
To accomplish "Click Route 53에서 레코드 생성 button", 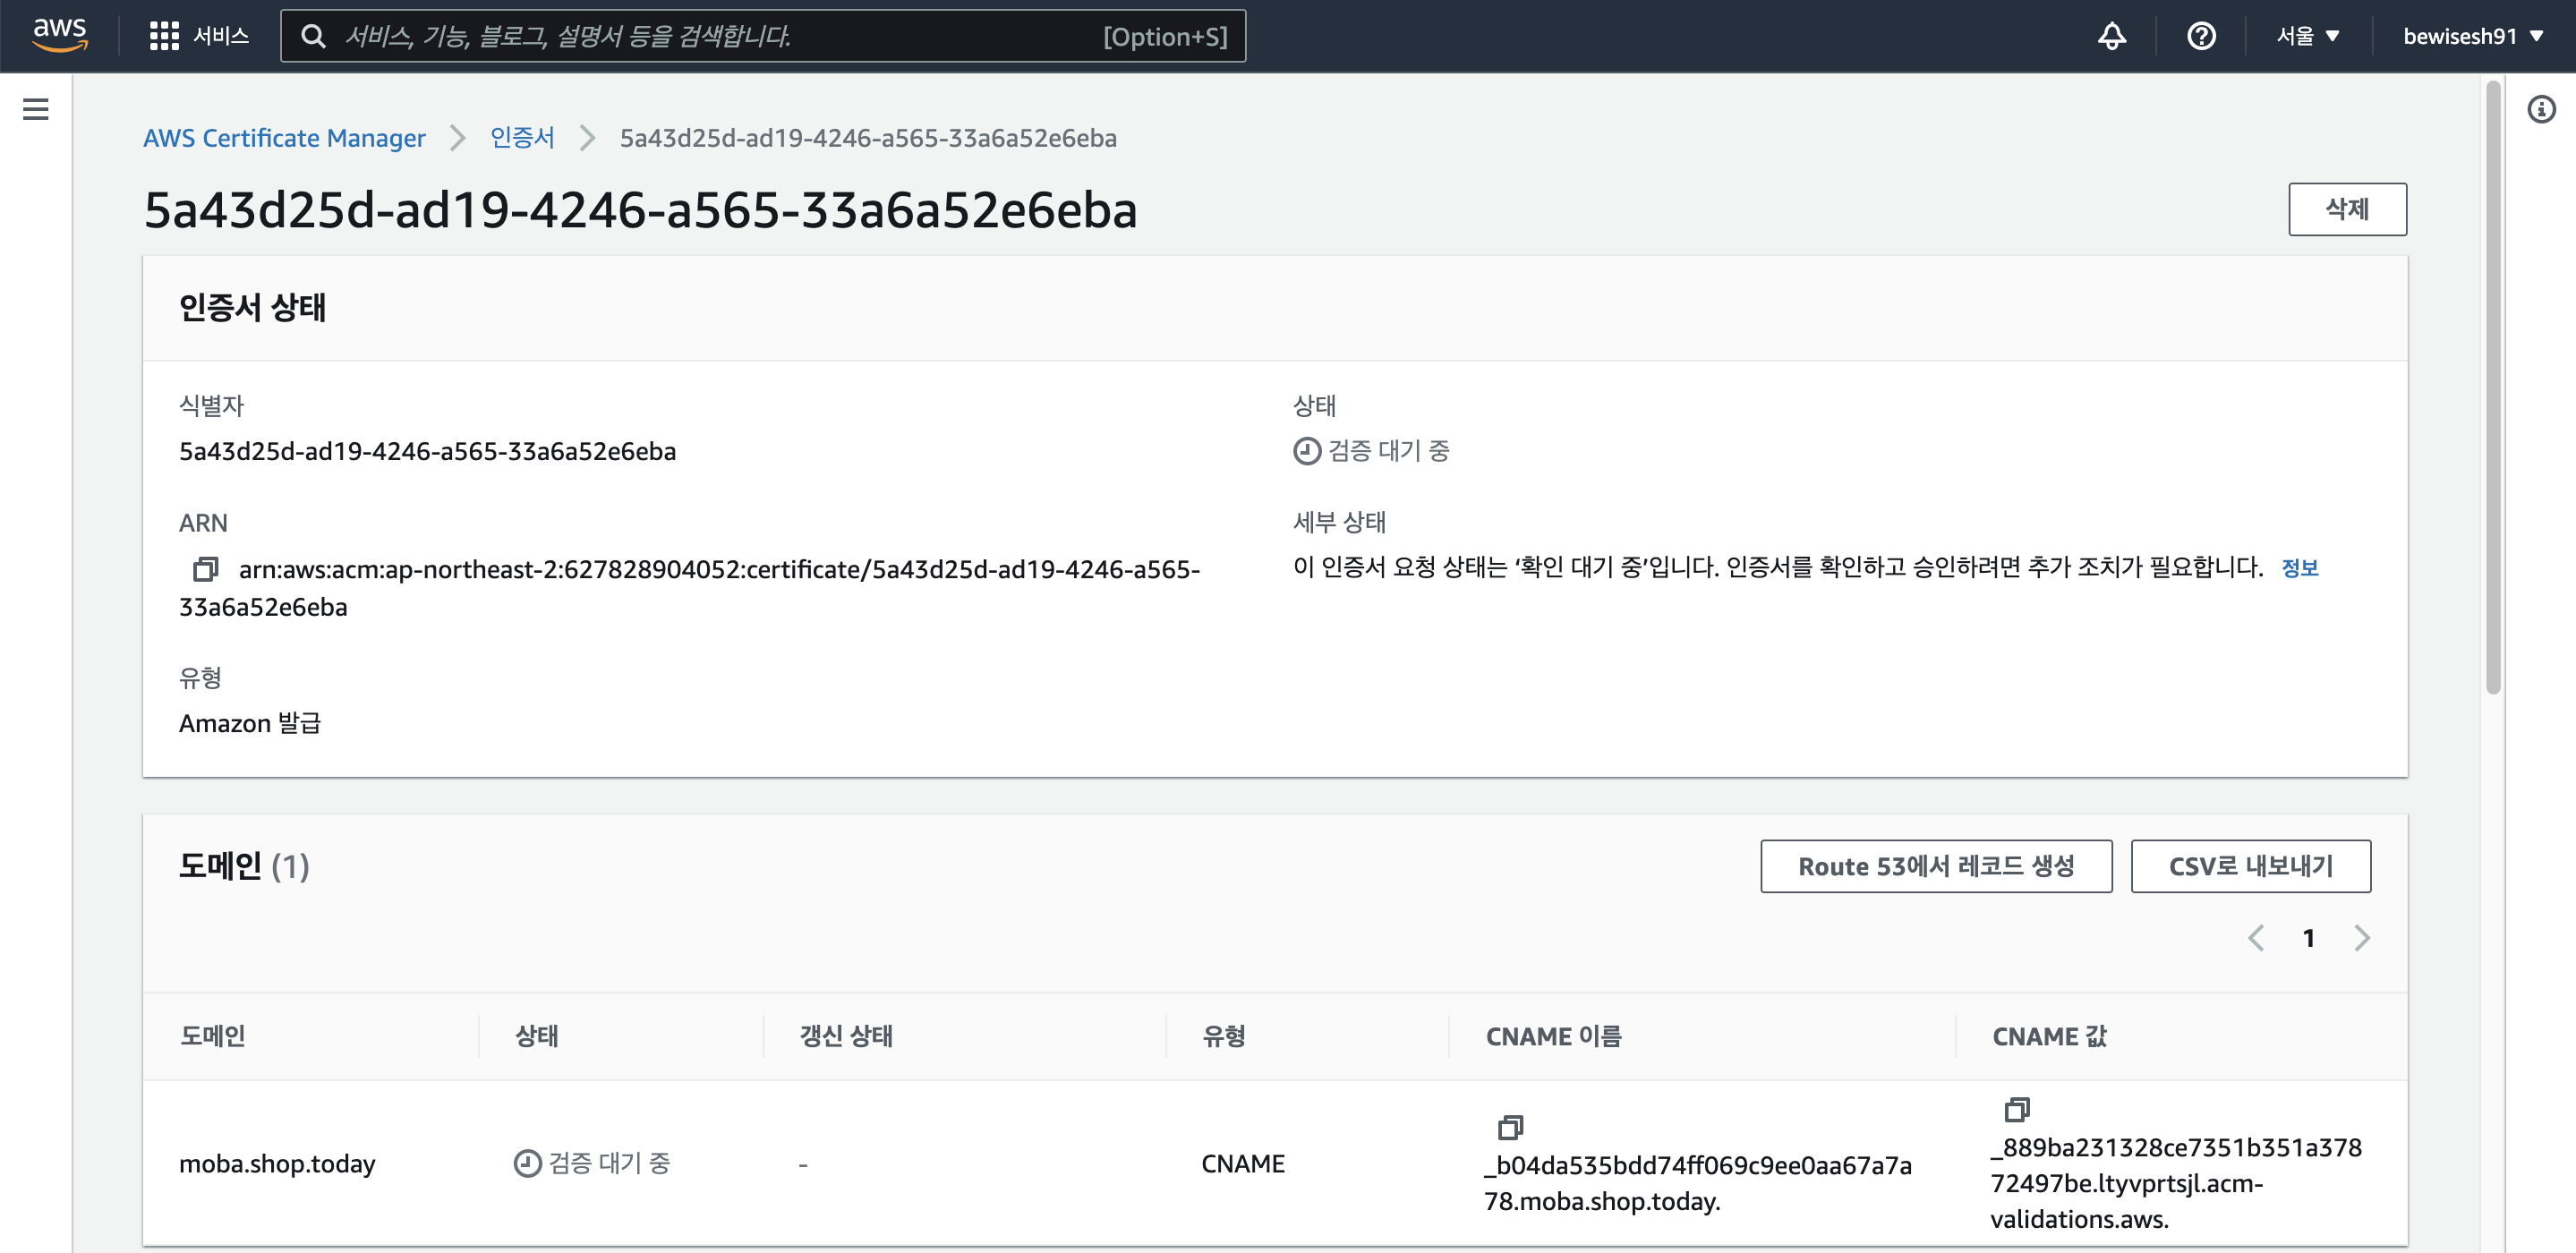I will coord(1936,865).
